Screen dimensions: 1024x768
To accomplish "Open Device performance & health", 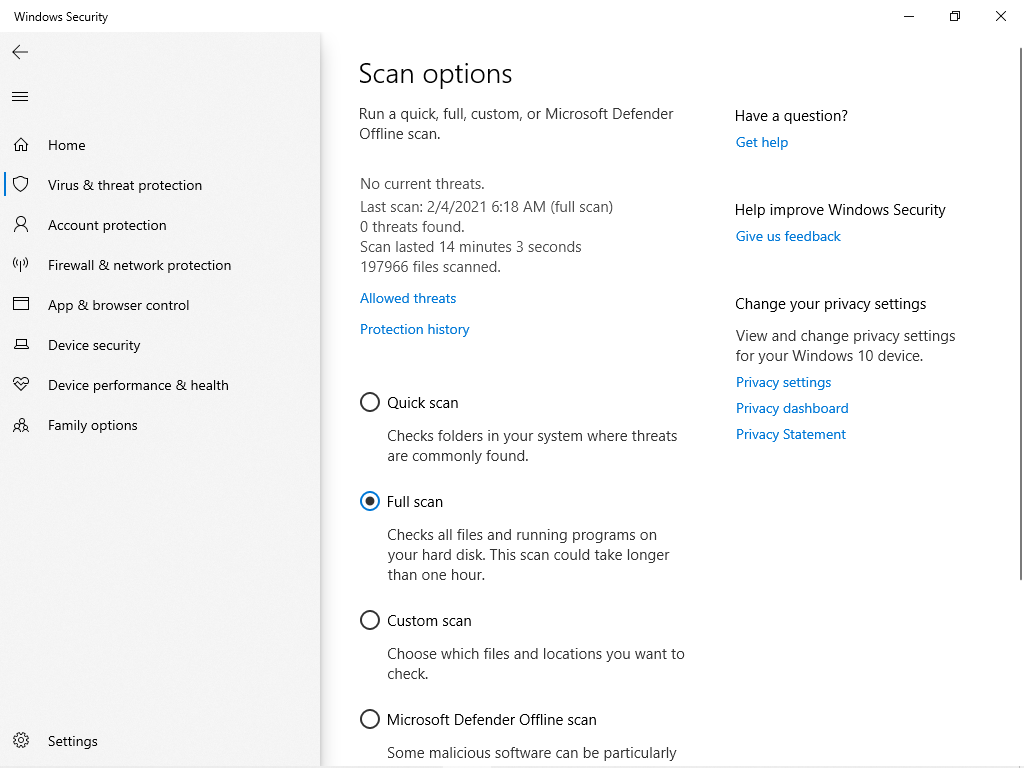I will coord(138,385).
